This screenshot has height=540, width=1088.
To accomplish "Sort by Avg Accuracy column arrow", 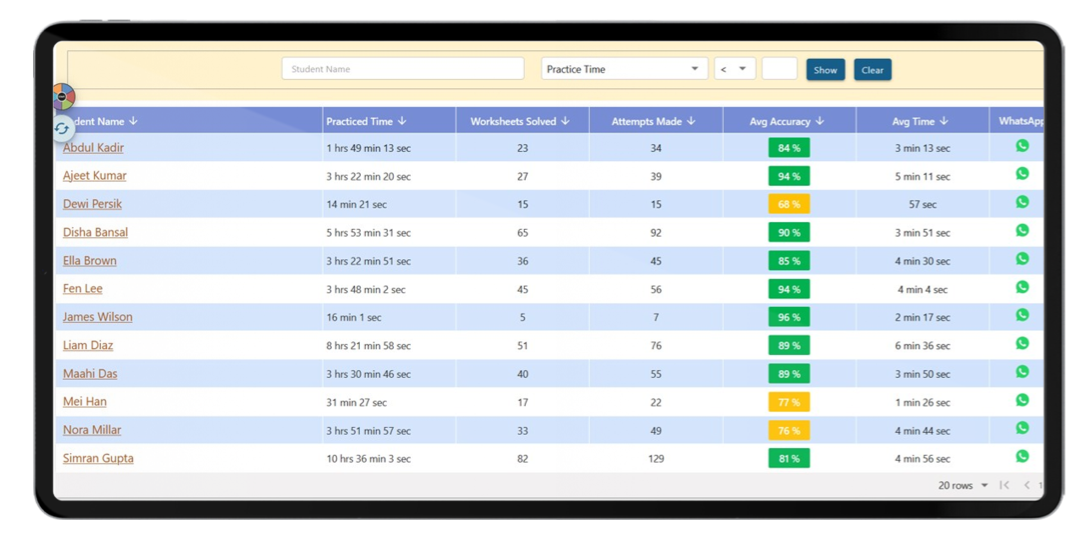I will click(819, 121).
